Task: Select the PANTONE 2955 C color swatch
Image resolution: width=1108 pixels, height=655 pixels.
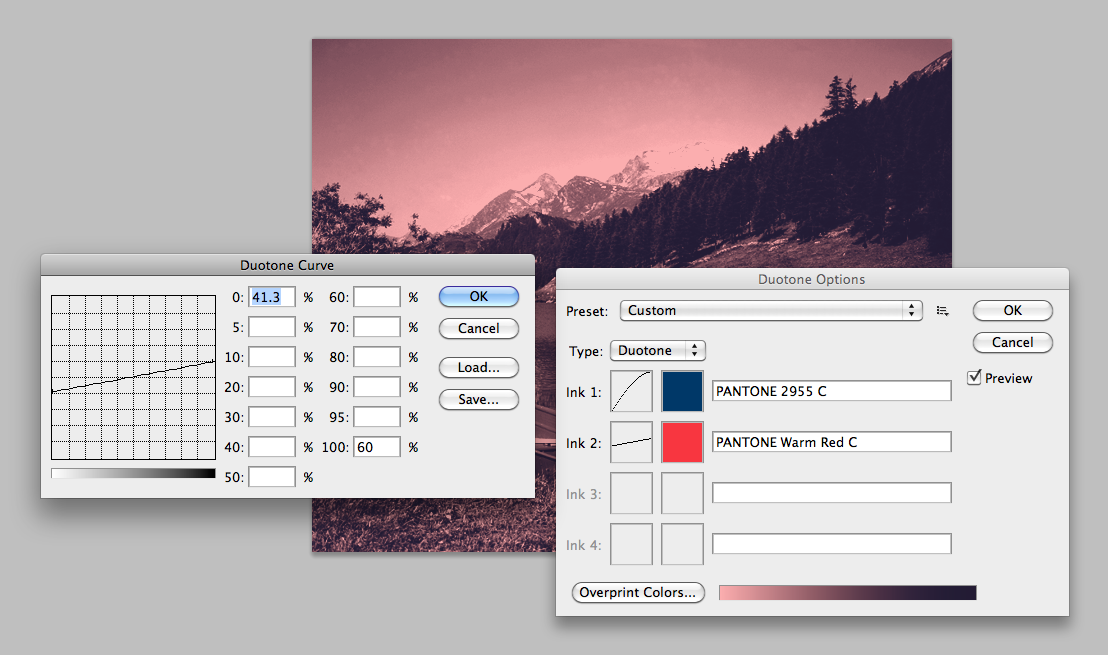Action: 682,390
